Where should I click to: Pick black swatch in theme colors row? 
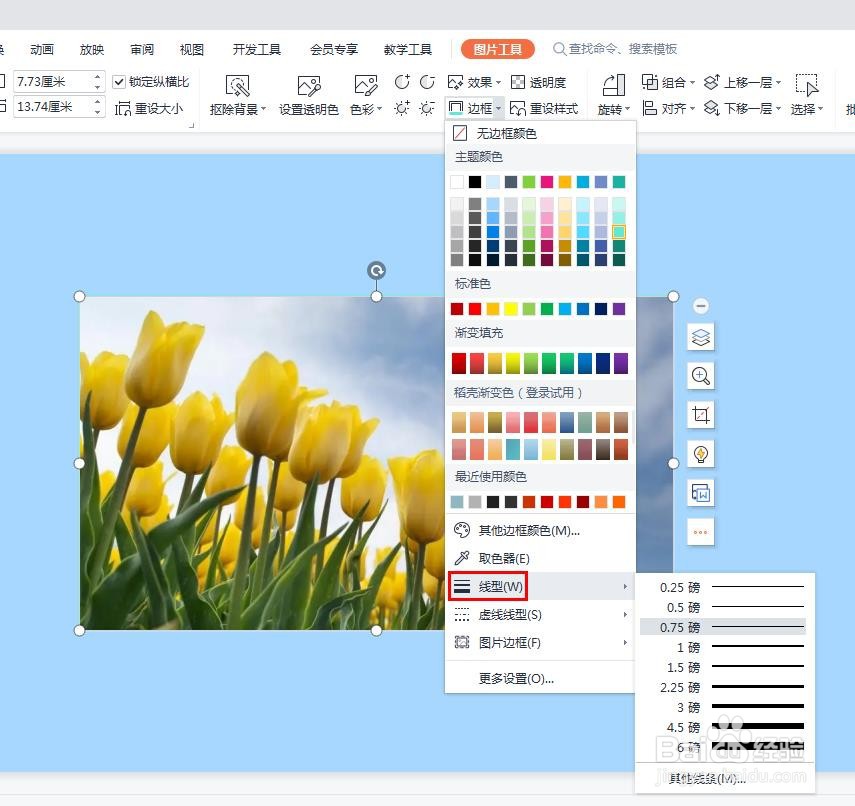(x=475, y=182)
